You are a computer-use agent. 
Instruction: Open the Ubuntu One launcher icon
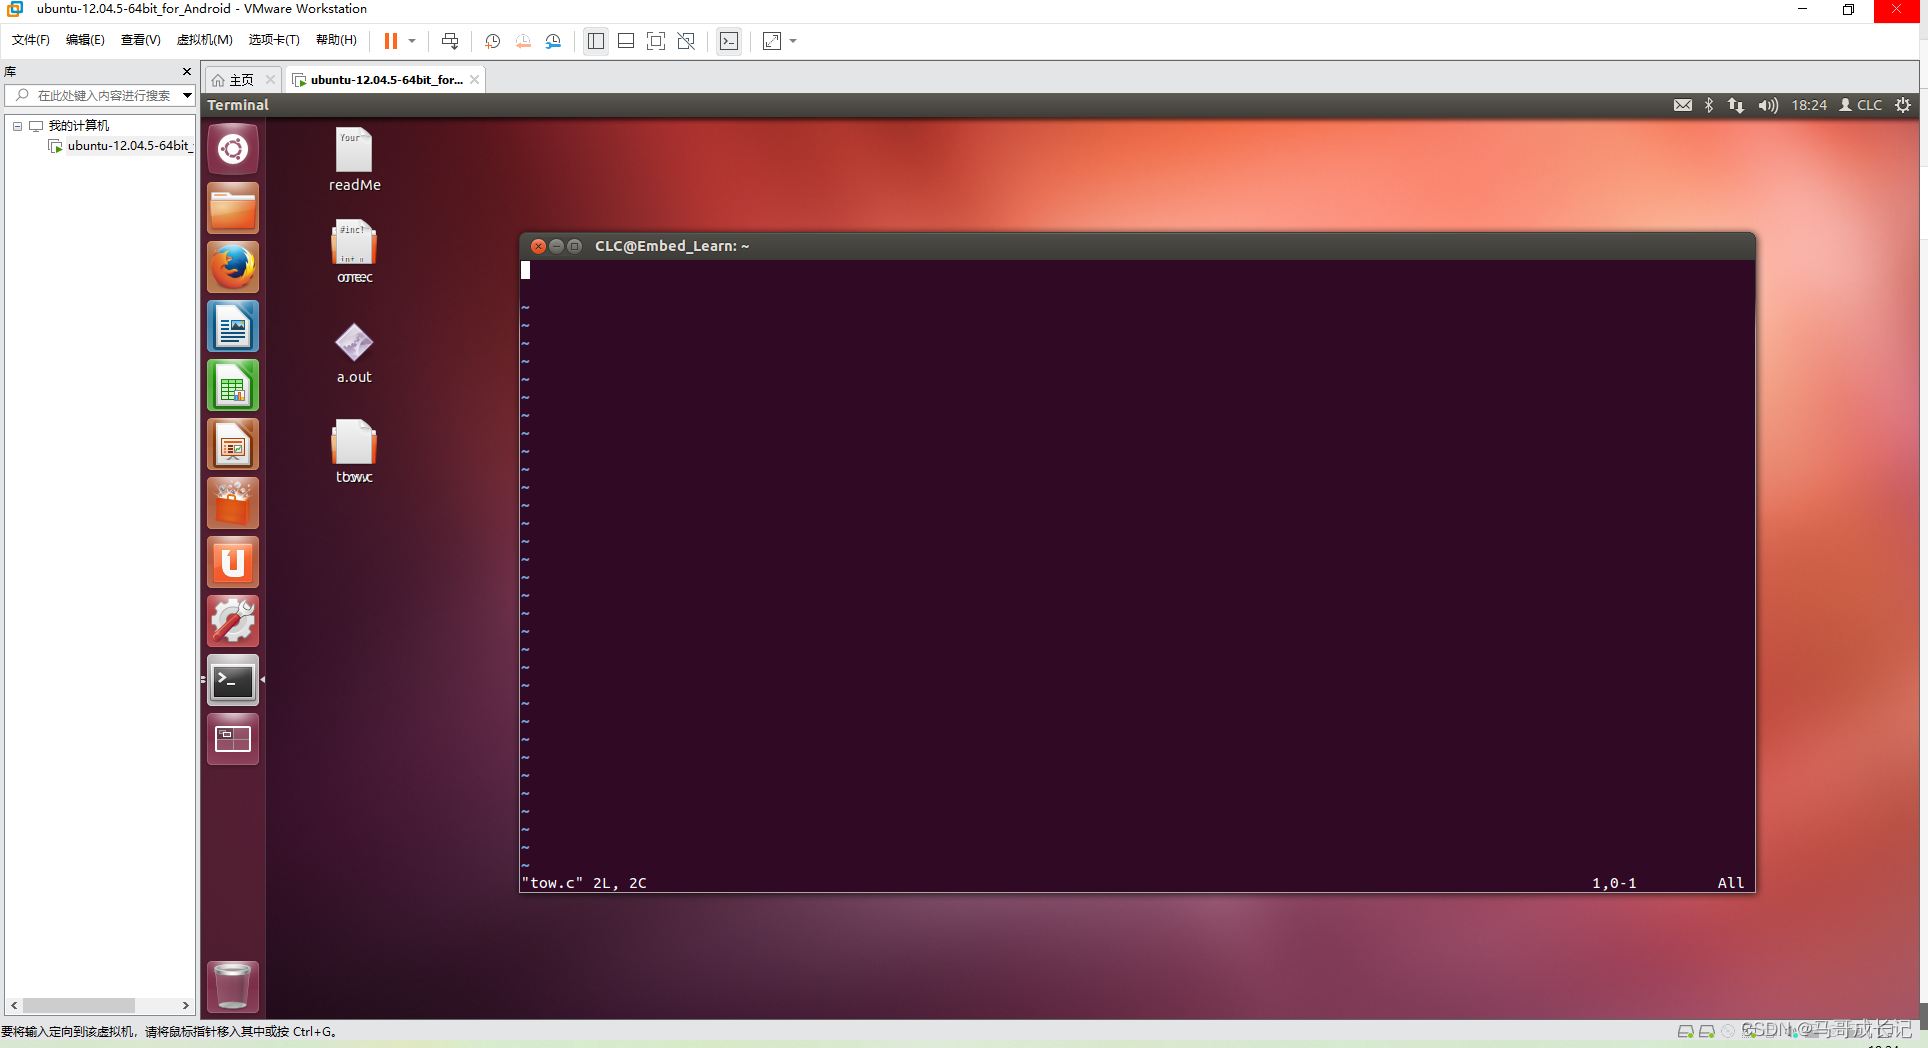(233, 562)
